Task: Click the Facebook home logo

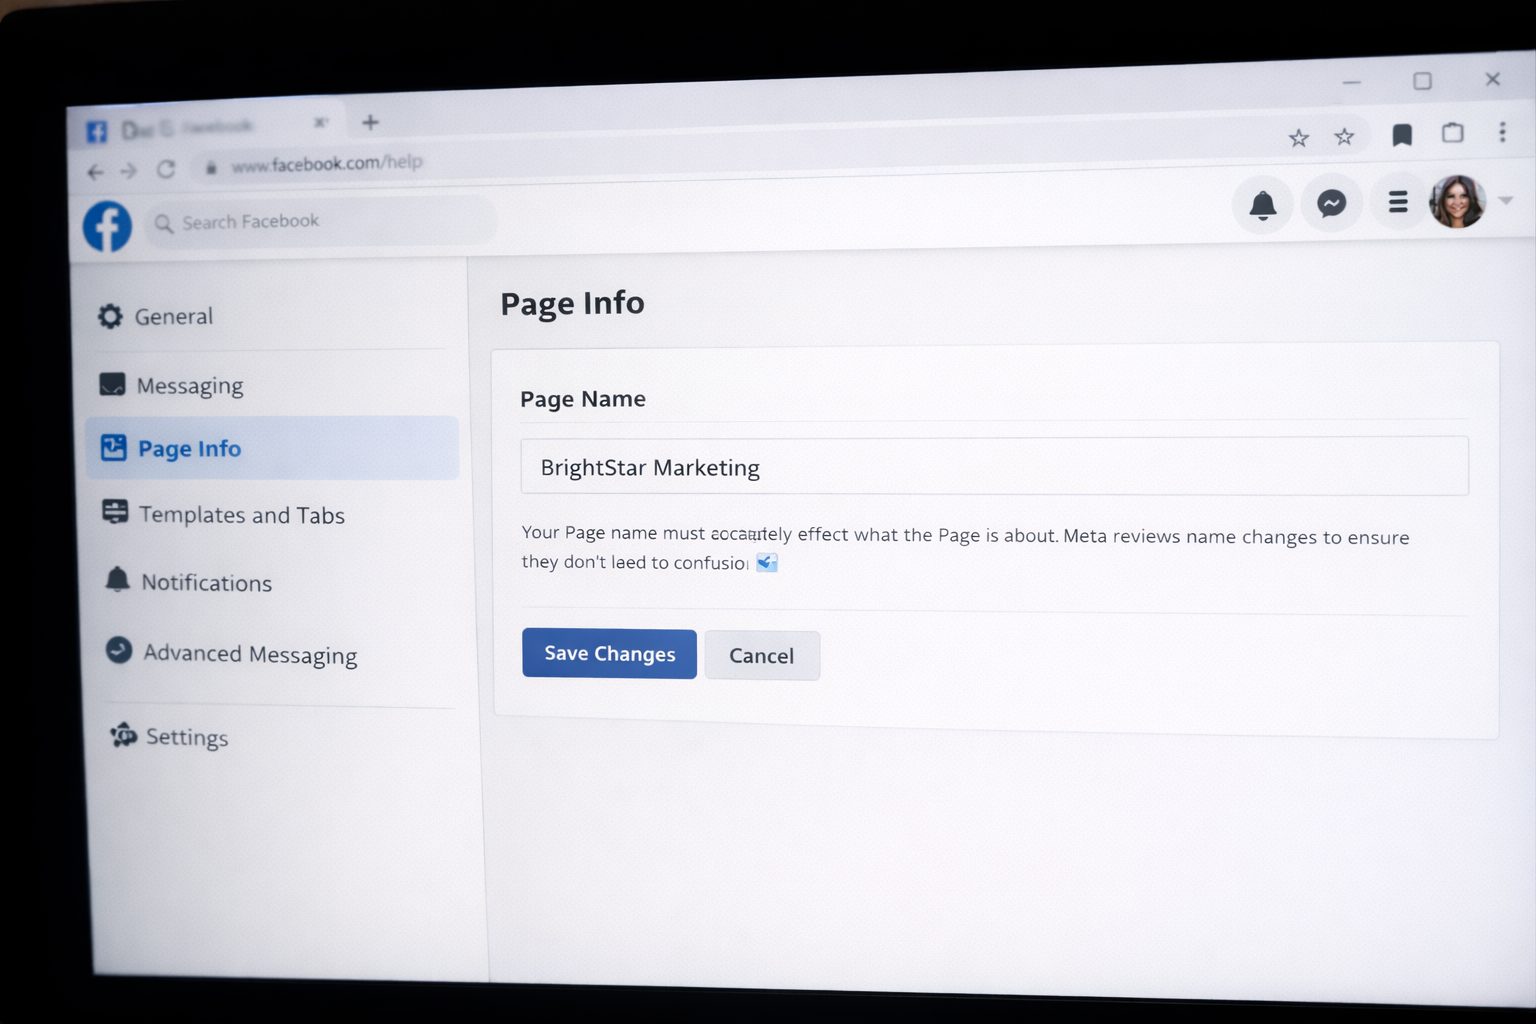Action: [x=106, y=225]
